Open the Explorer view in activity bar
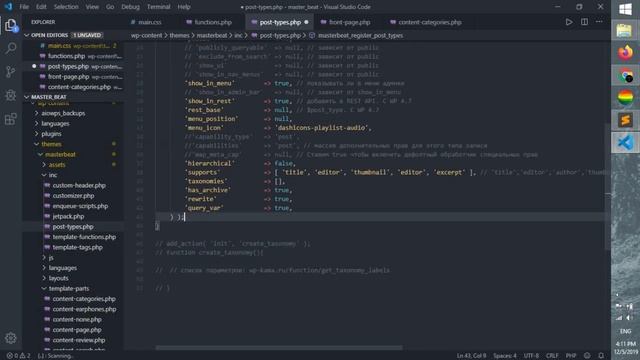 click(x=11, y=26)
